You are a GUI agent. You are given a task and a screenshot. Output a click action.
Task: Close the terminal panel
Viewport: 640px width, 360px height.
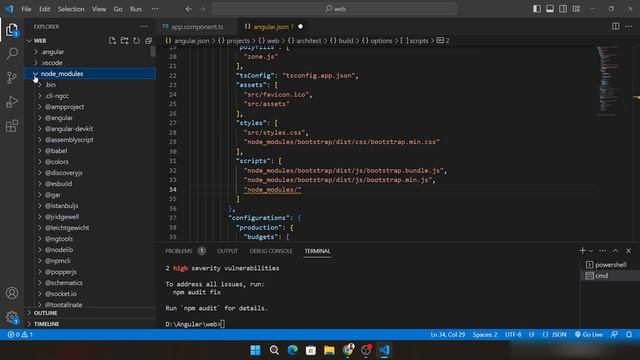coord(629,251)
